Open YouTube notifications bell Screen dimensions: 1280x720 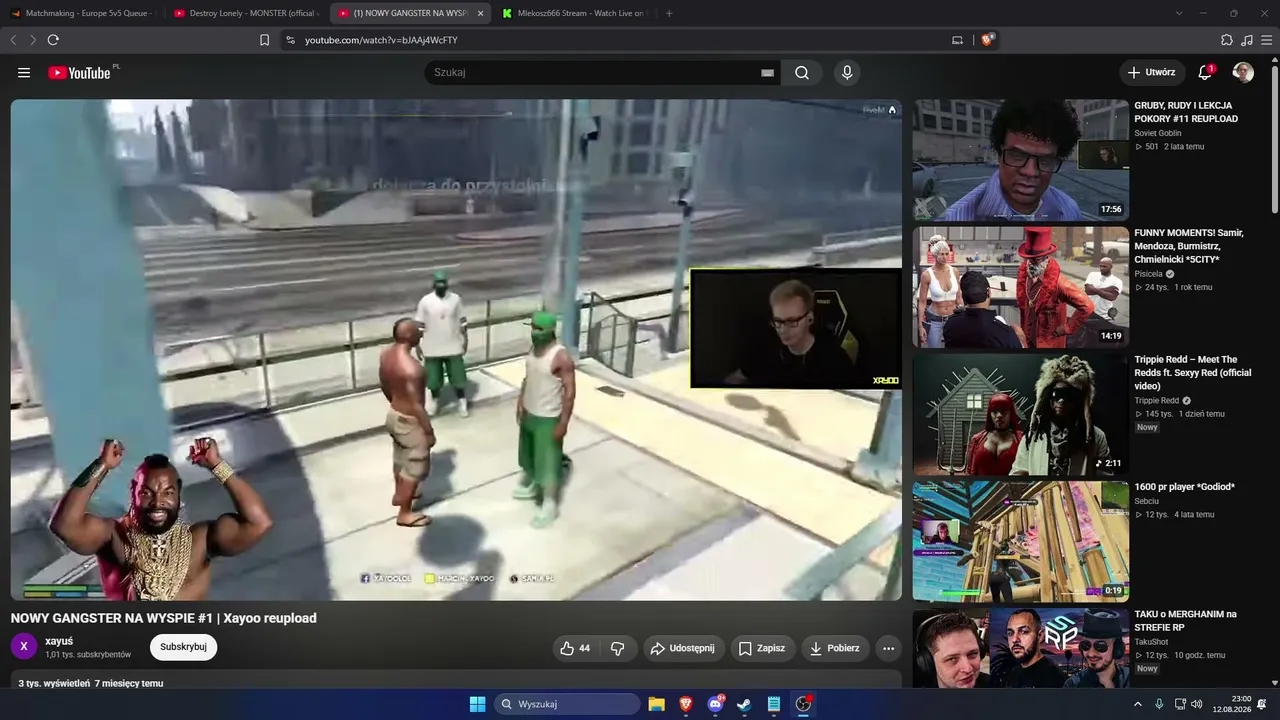tap(1205, 73)
